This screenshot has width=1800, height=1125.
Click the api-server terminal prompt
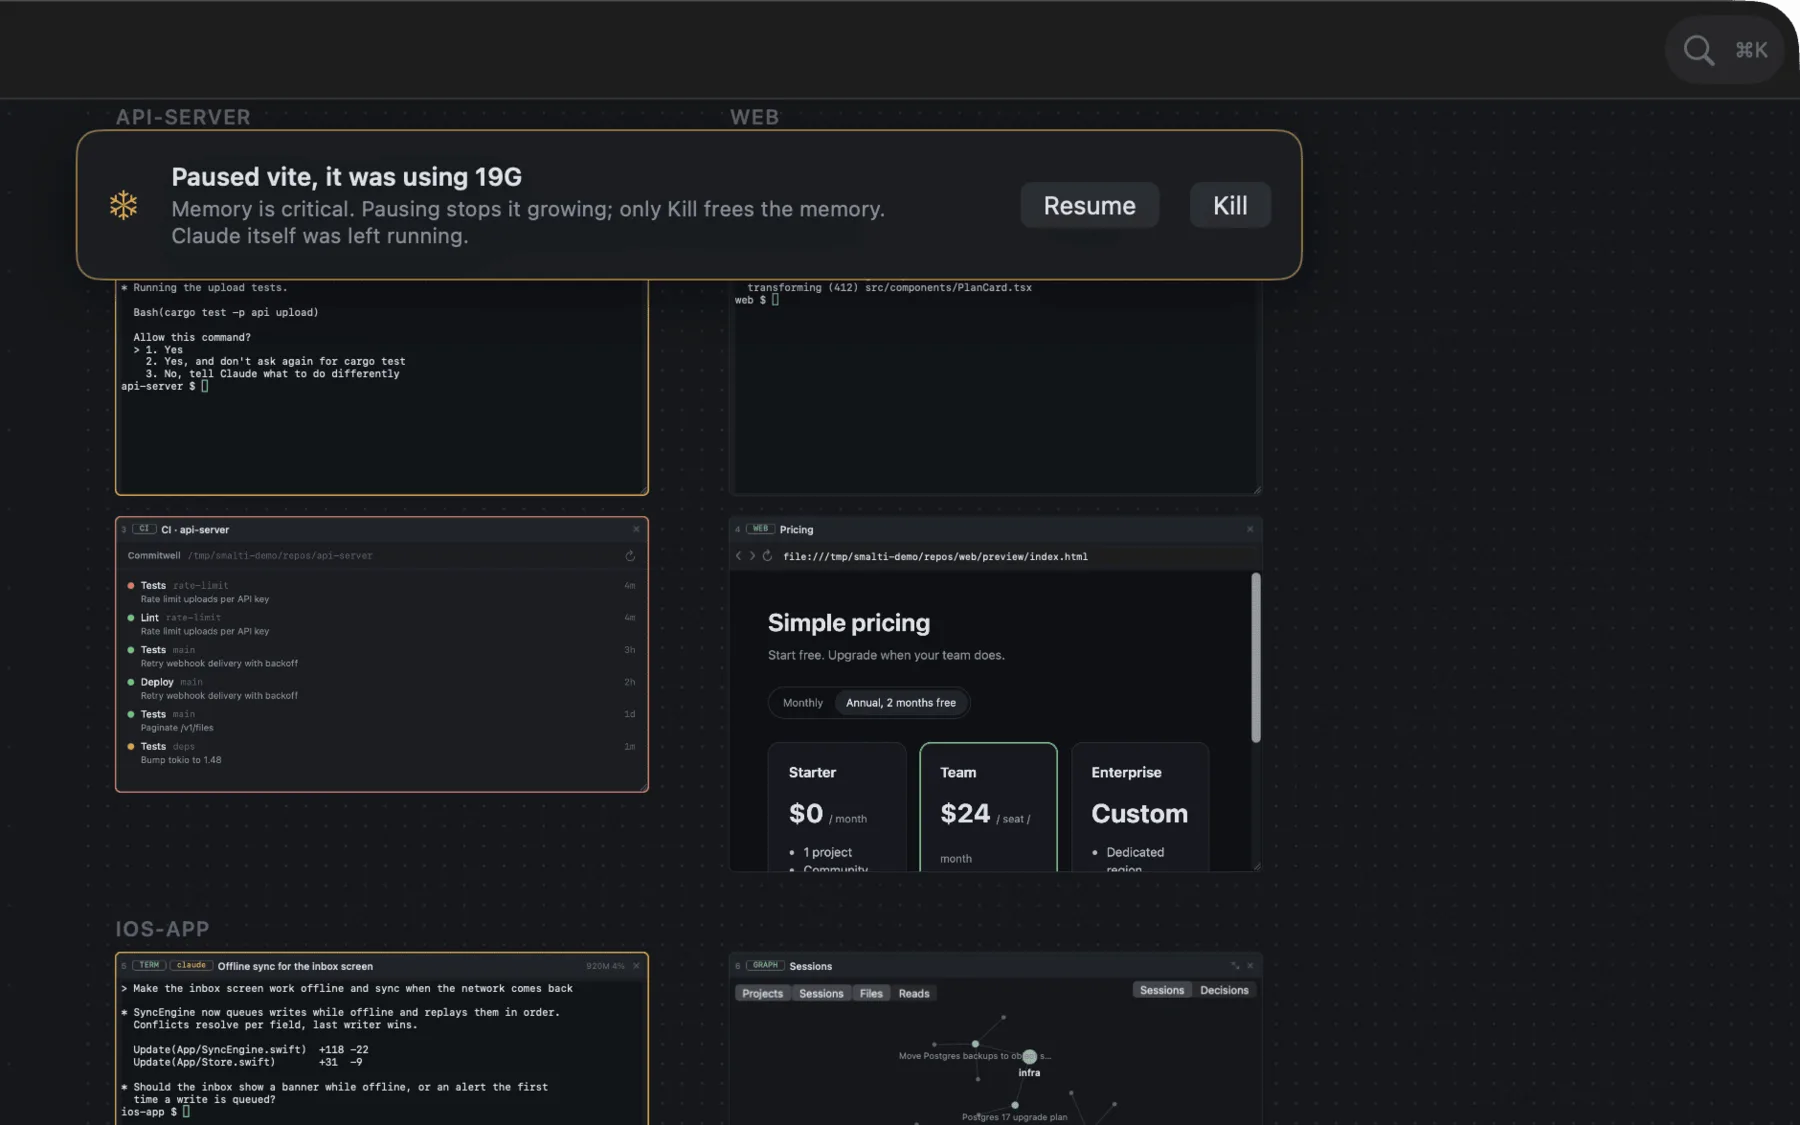point(165,386)
